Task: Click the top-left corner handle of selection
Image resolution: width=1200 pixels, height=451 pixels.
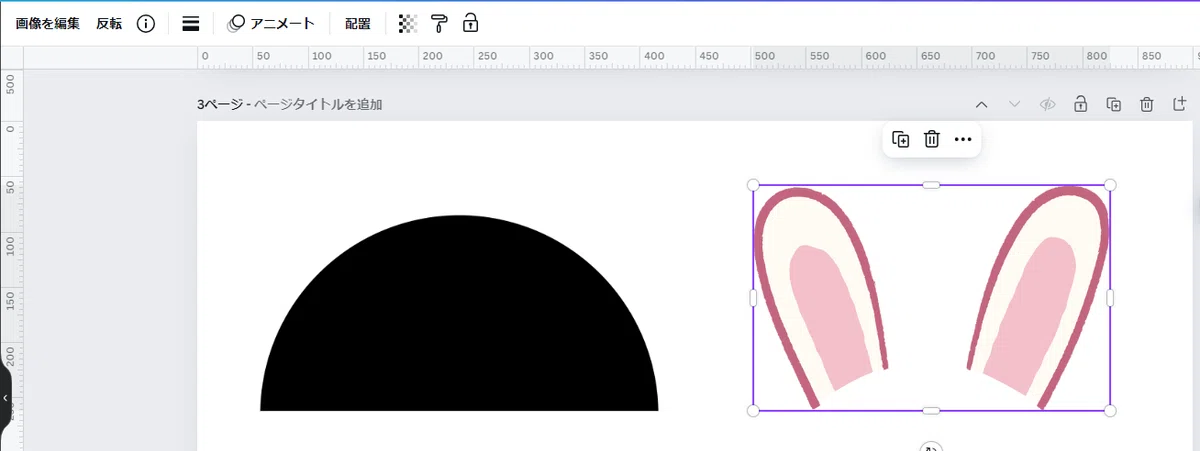Action: click(753, 185)
